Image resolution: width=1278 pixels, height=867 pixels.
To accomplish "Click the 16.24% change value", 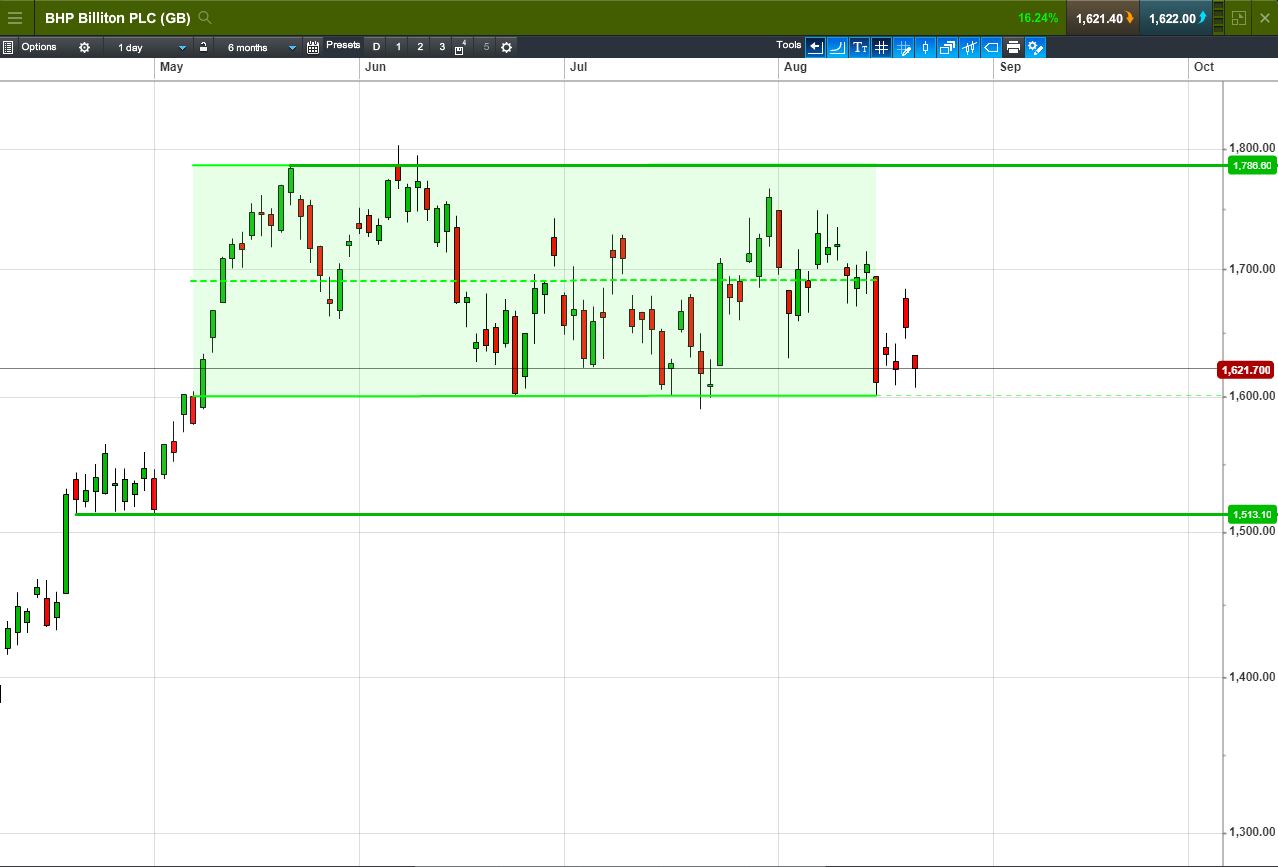I will (x=1038, y=18).
